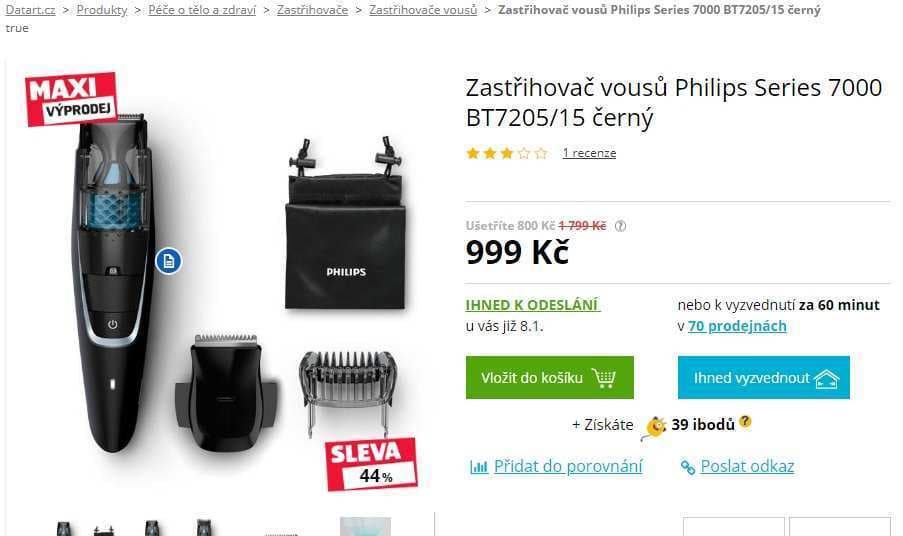
Task: Click the question mark icon next to ibodů
Action: click(745, 421)
